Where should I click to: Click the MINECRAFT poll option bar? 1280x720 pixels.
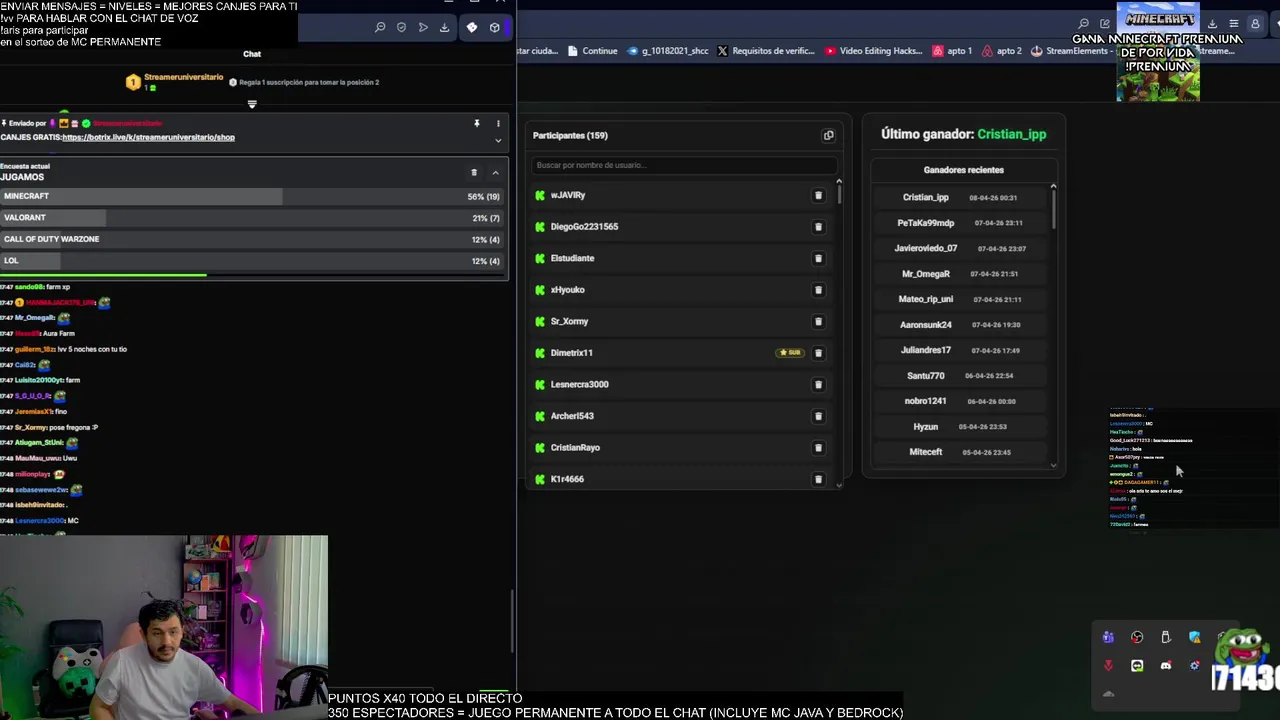coord(254,197)
